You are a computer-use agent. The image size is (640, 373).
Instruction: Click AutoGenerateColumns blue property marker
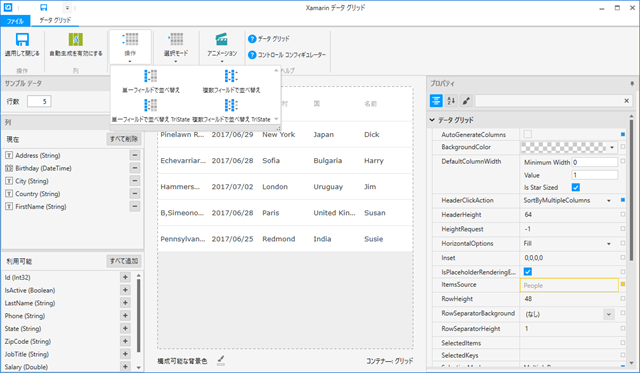(x=623, y=134)
